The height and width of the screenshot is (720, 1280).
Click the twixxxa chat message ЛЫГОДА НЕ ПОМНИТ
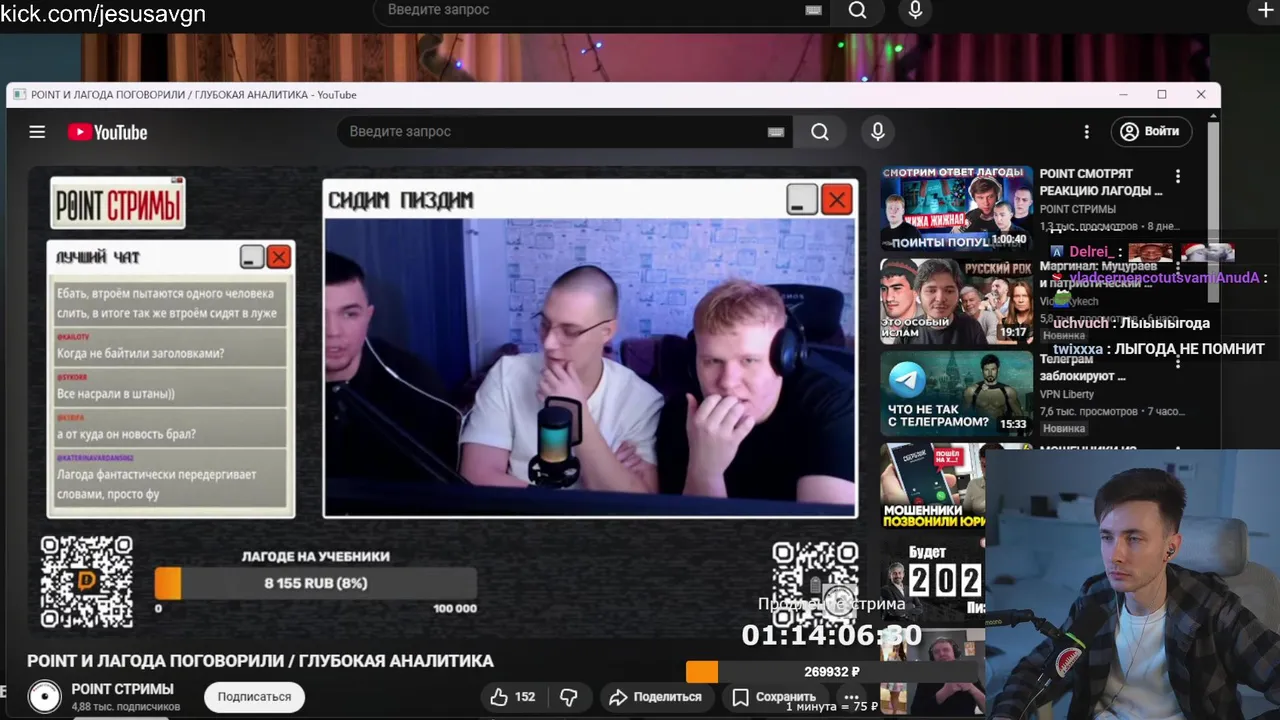[x=1159, y=349]
